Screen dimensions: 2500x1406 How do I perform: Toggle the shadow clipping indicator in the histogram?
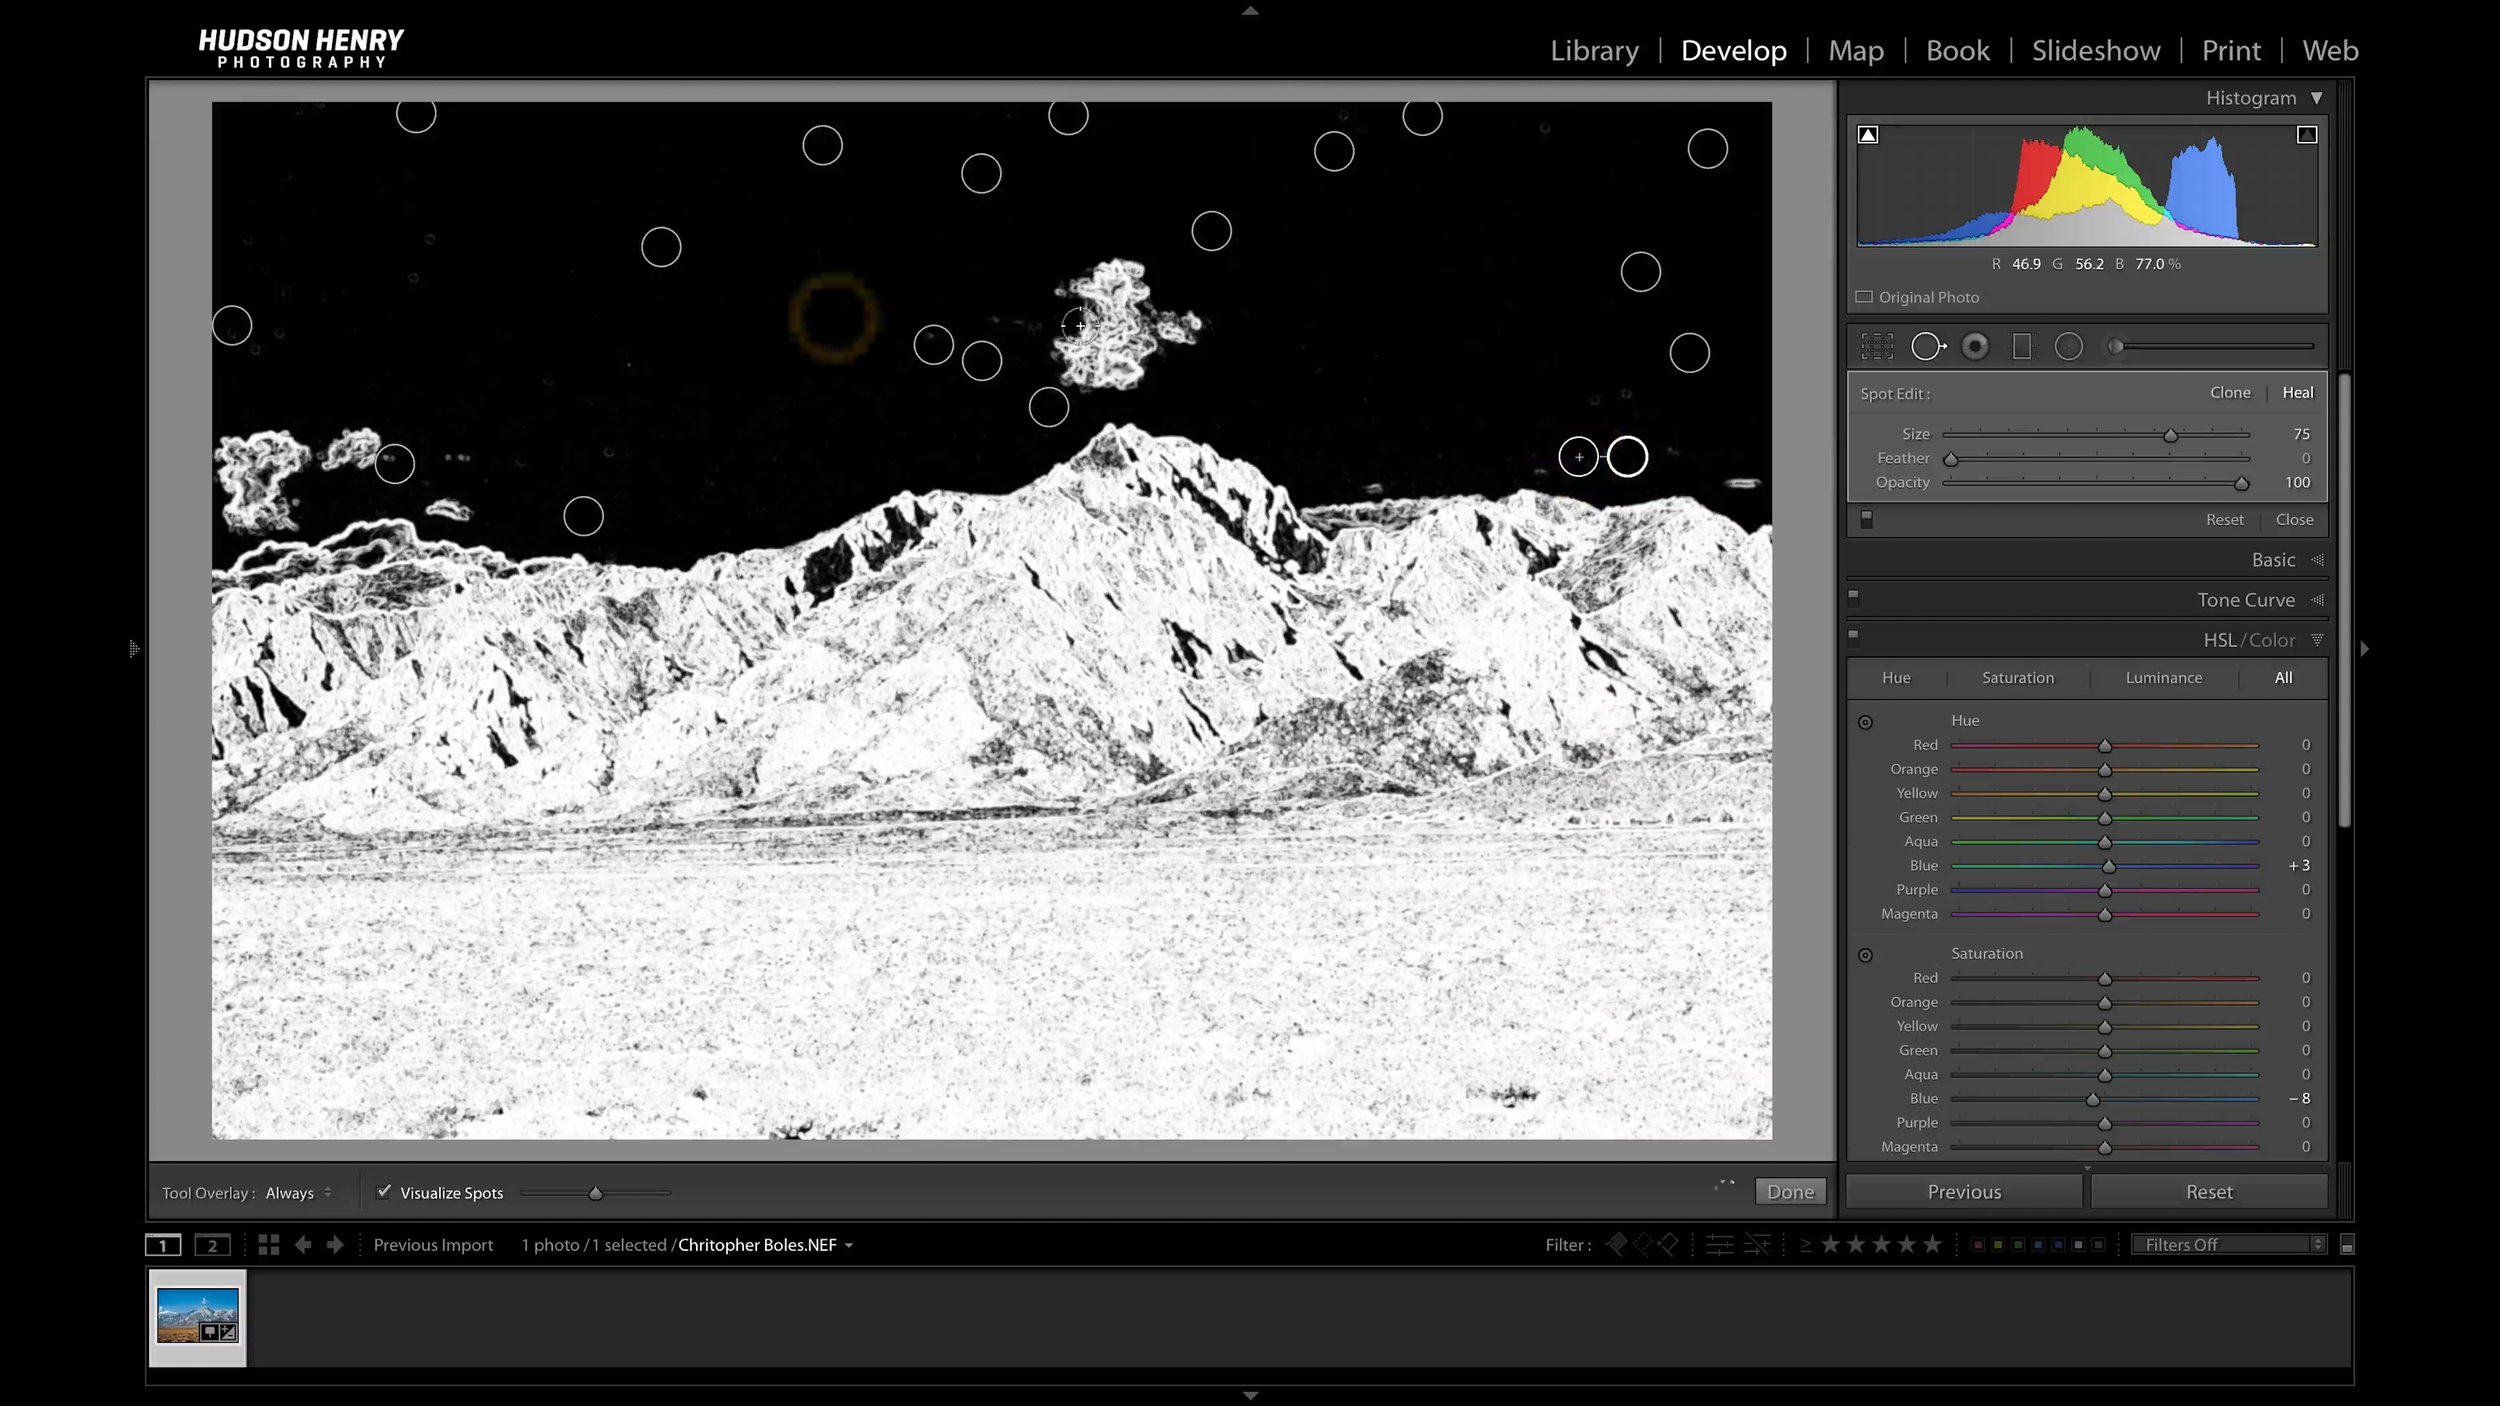1868,134
